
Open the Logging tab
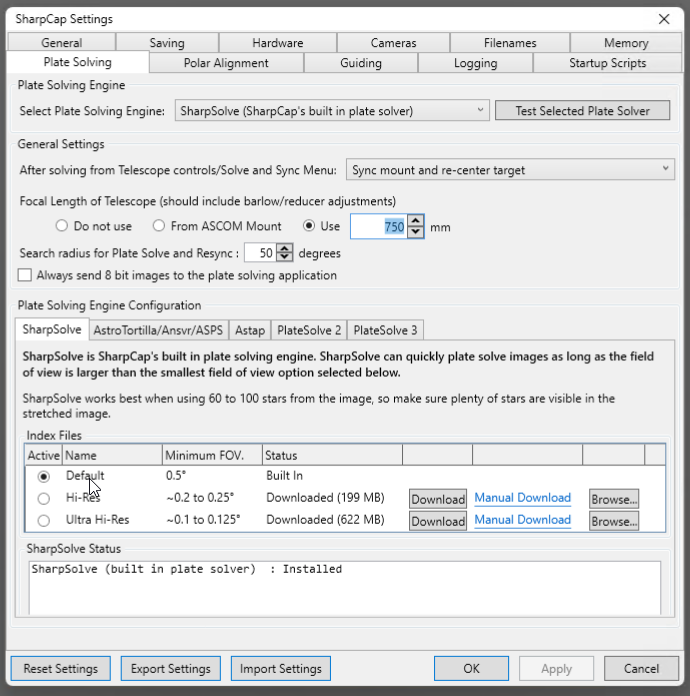click(475, 63)
